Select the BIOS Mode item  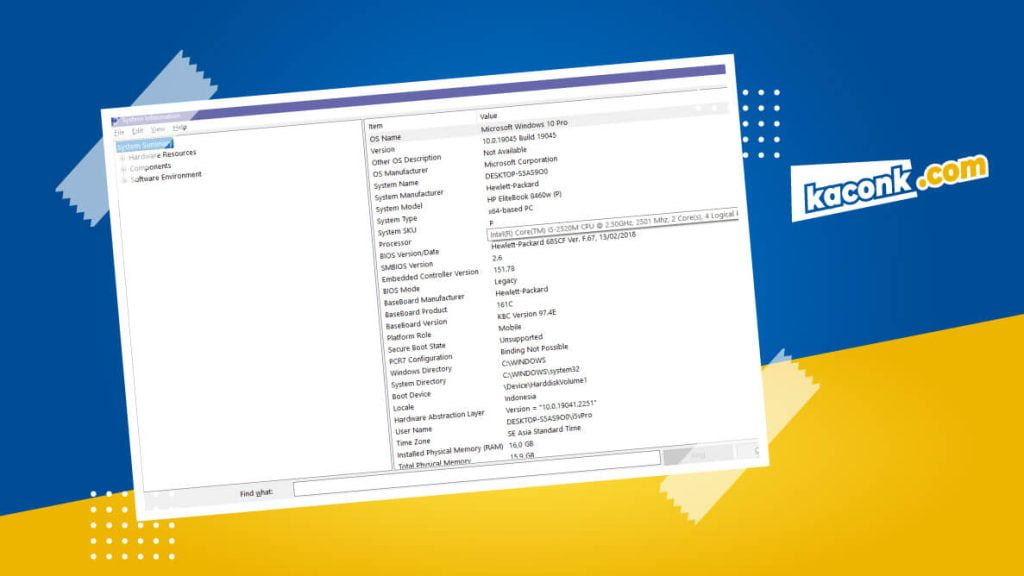[x=402, y=290]
